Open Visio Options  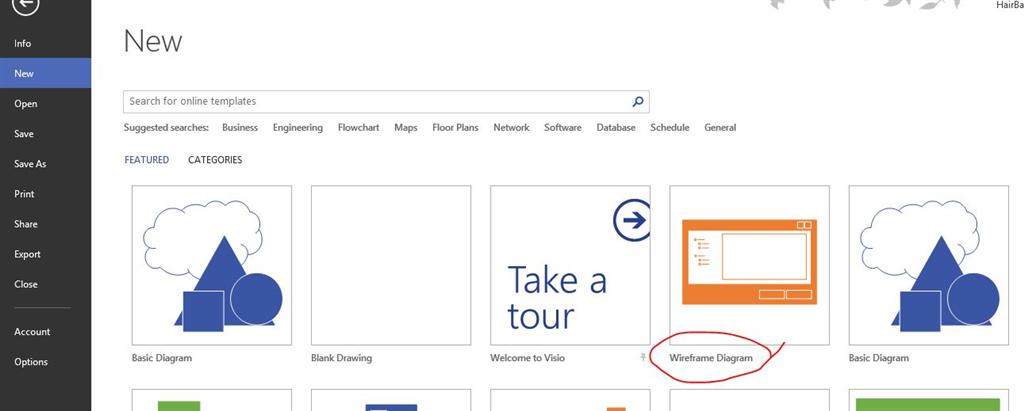click(31, 361)
